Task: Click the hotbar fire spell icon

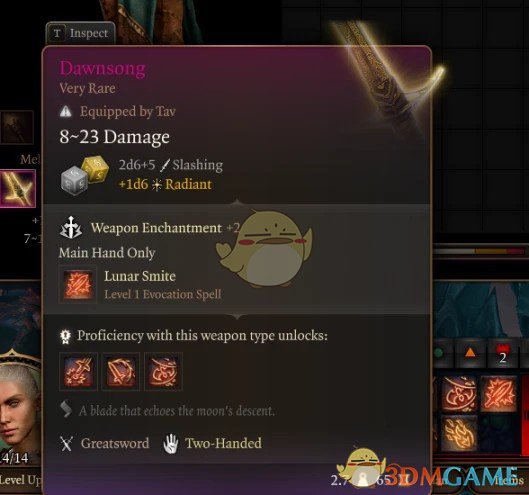Action: tap(459, 434)
